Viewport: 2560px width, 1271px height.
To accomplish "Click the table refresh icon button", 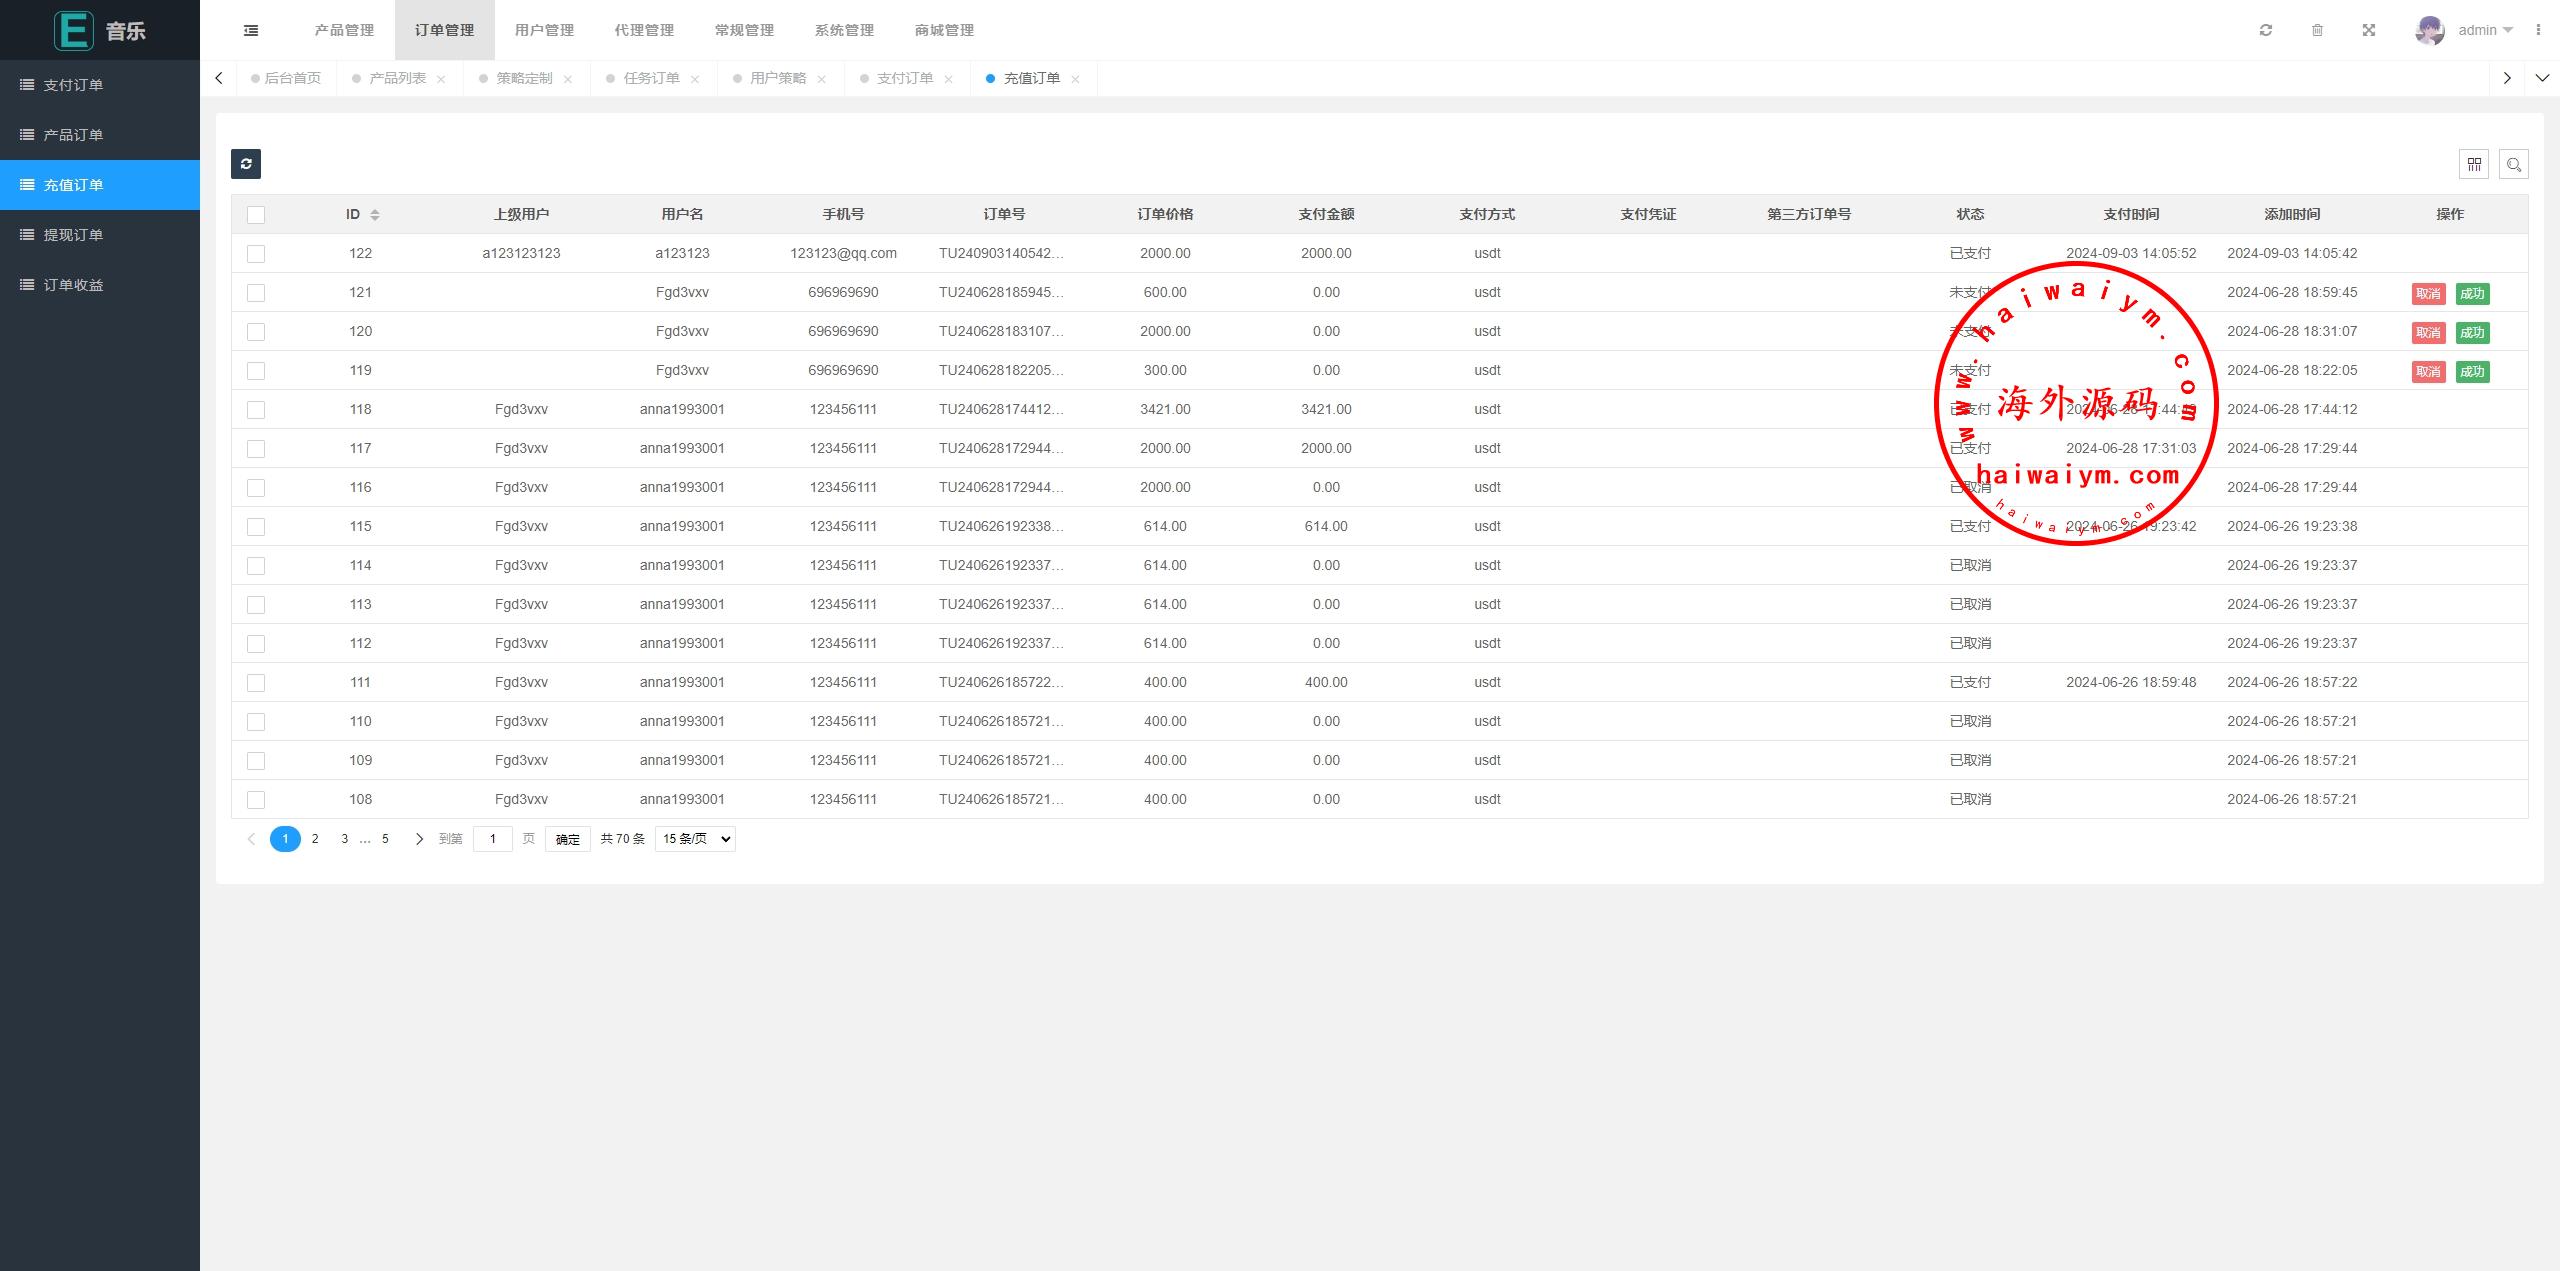I will point(246,164).
